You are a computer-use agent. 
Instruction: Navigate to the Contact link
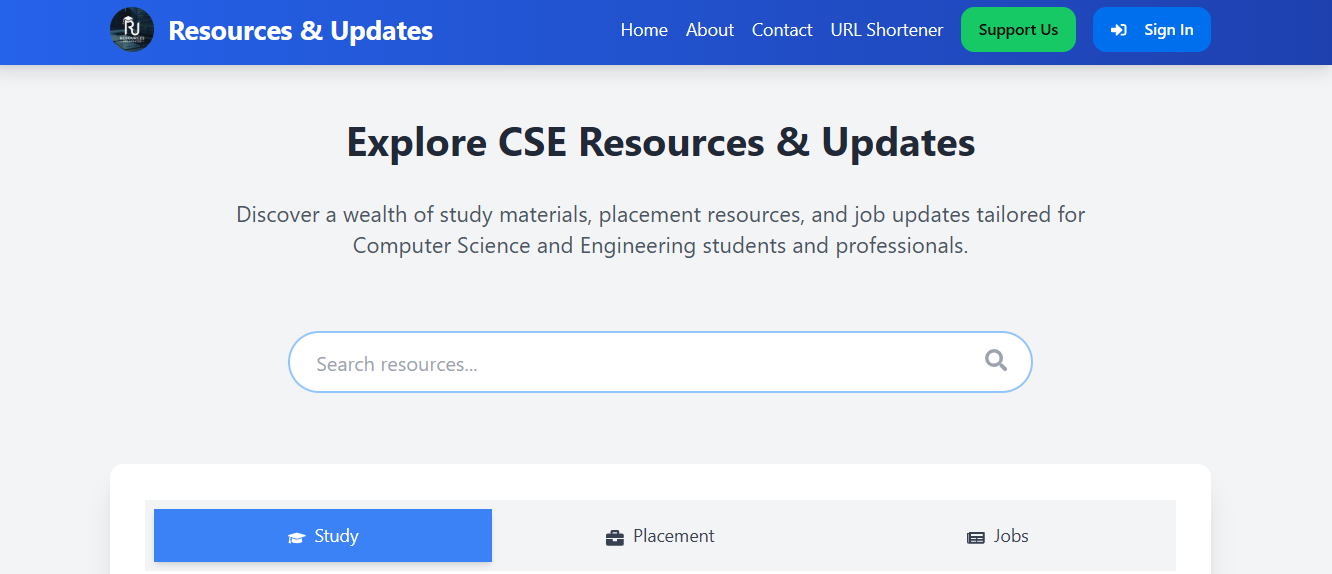[782, 30]
